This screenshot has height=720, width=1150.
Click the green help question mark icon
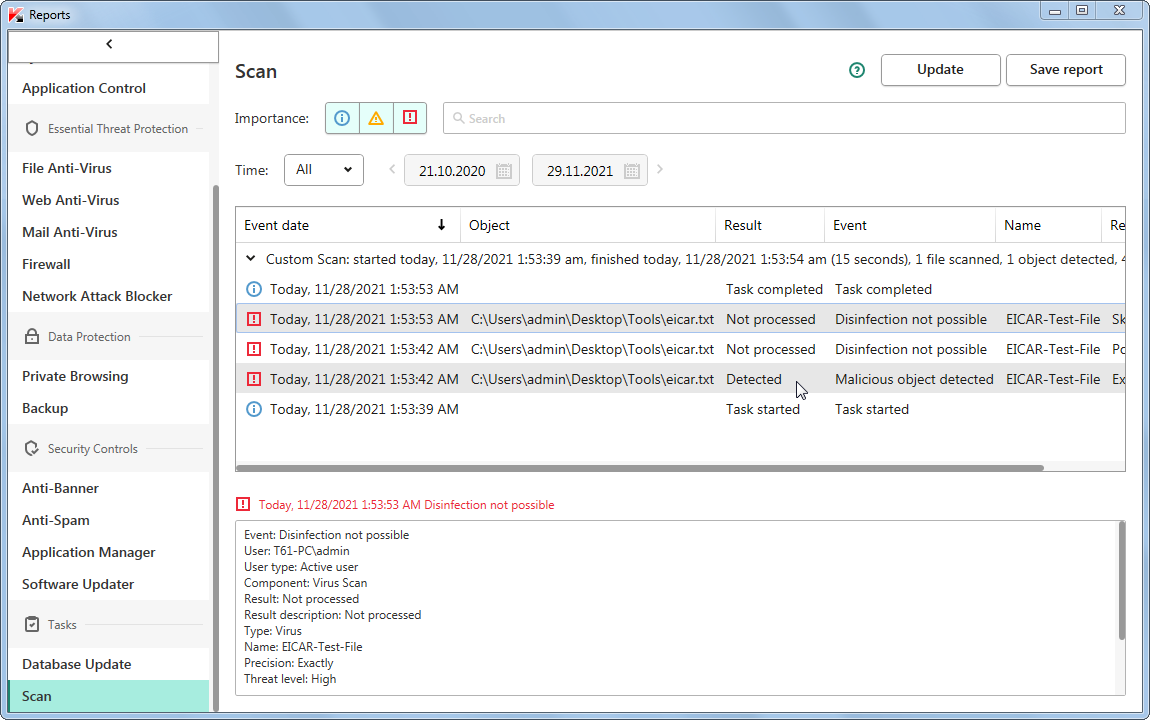click(856, 70)
